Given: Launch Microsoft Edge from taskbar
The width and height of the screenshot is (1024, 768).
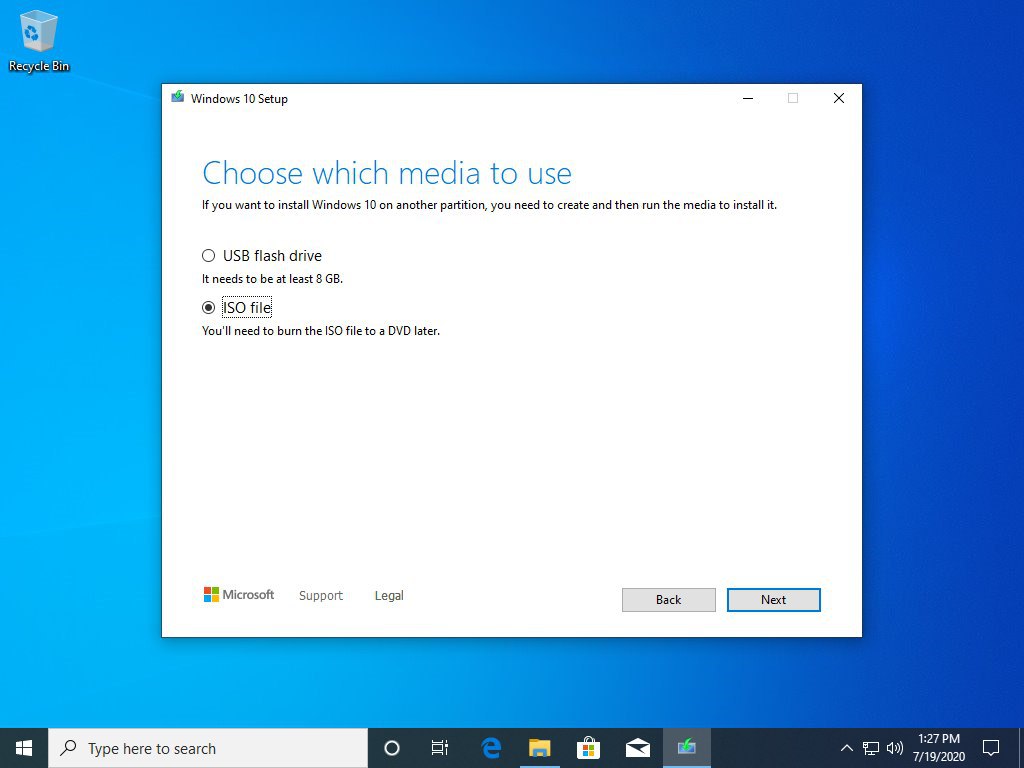Looking at the screenshot, I should pos(490,748).
